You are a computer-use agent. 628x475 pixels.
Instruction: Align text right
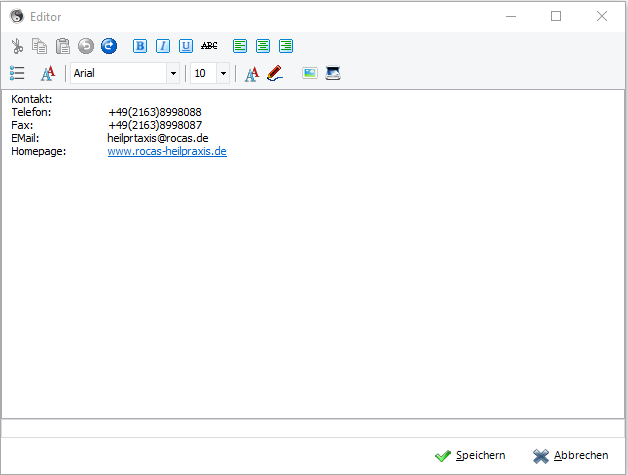(286, 46)
